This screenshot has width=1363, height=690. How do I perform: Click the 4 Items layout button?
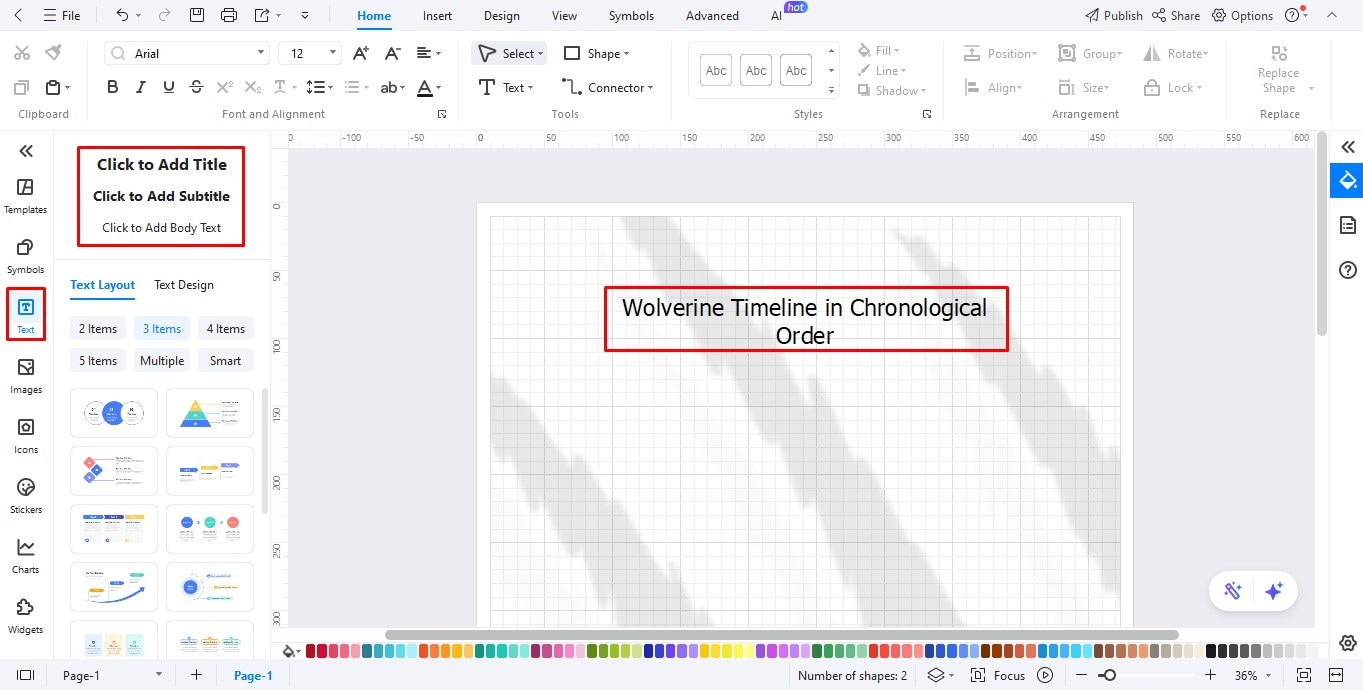coord(226,328)
